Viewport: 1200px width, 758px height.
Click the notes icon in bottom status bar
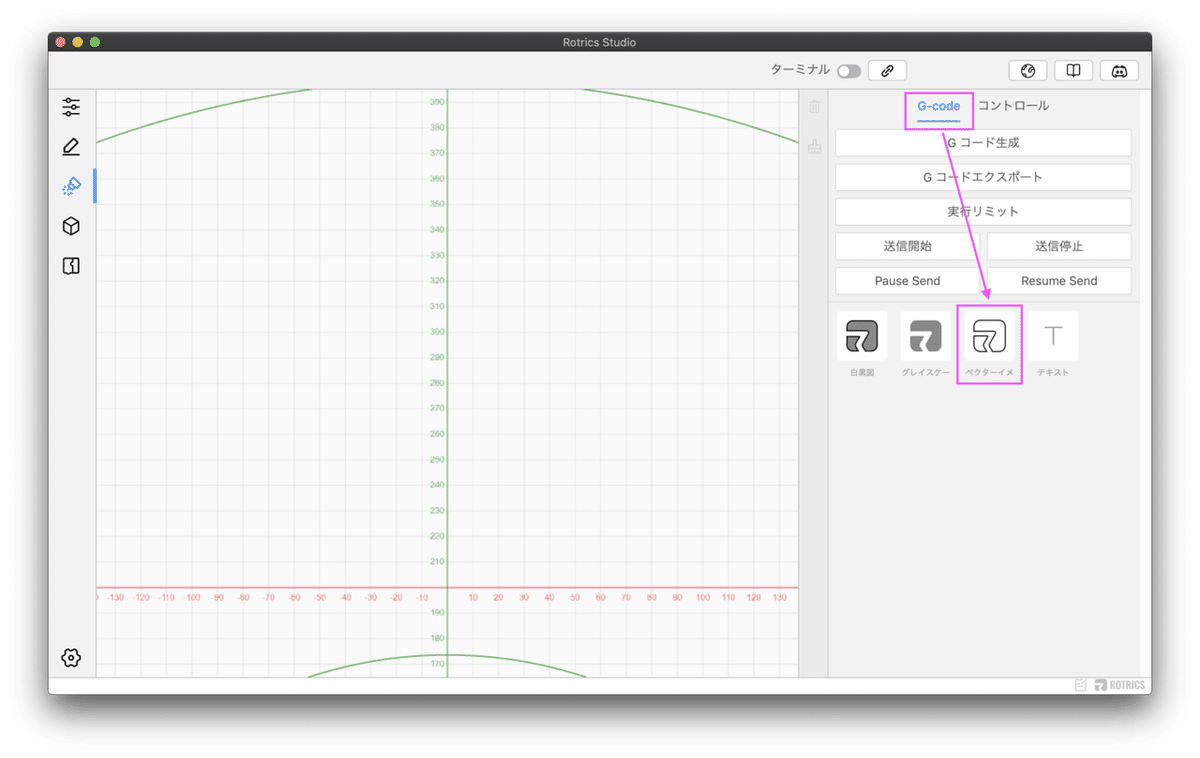[x=1081, y=685]
